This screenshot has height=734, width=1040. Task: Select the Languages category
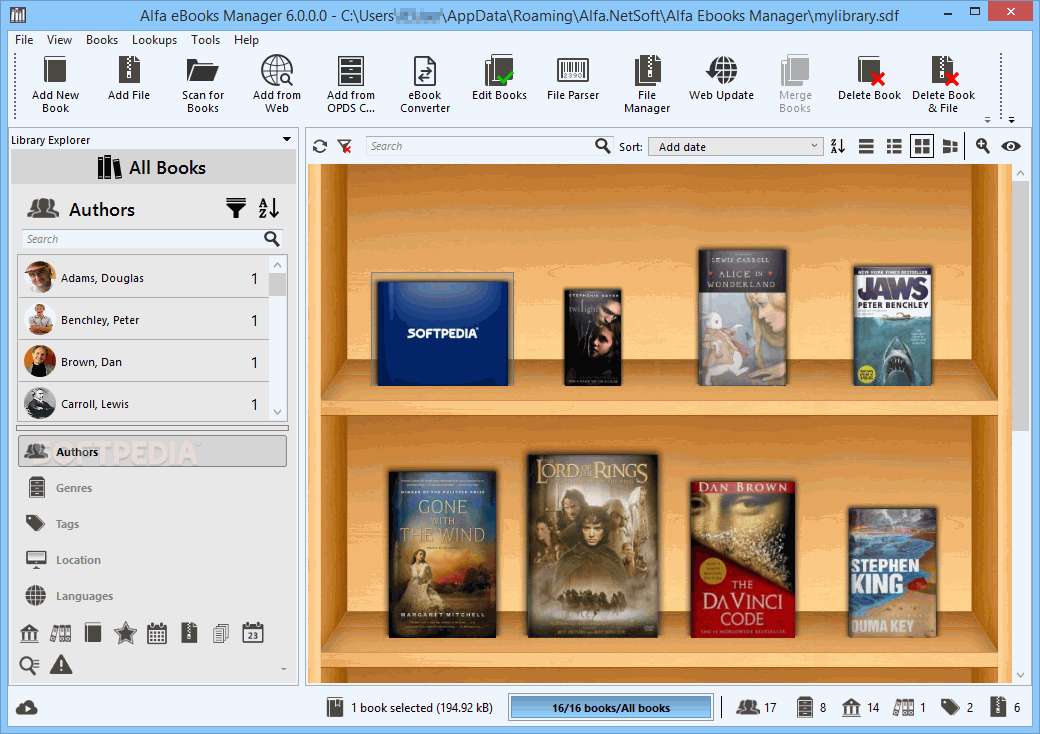click(x=84, y=596)
